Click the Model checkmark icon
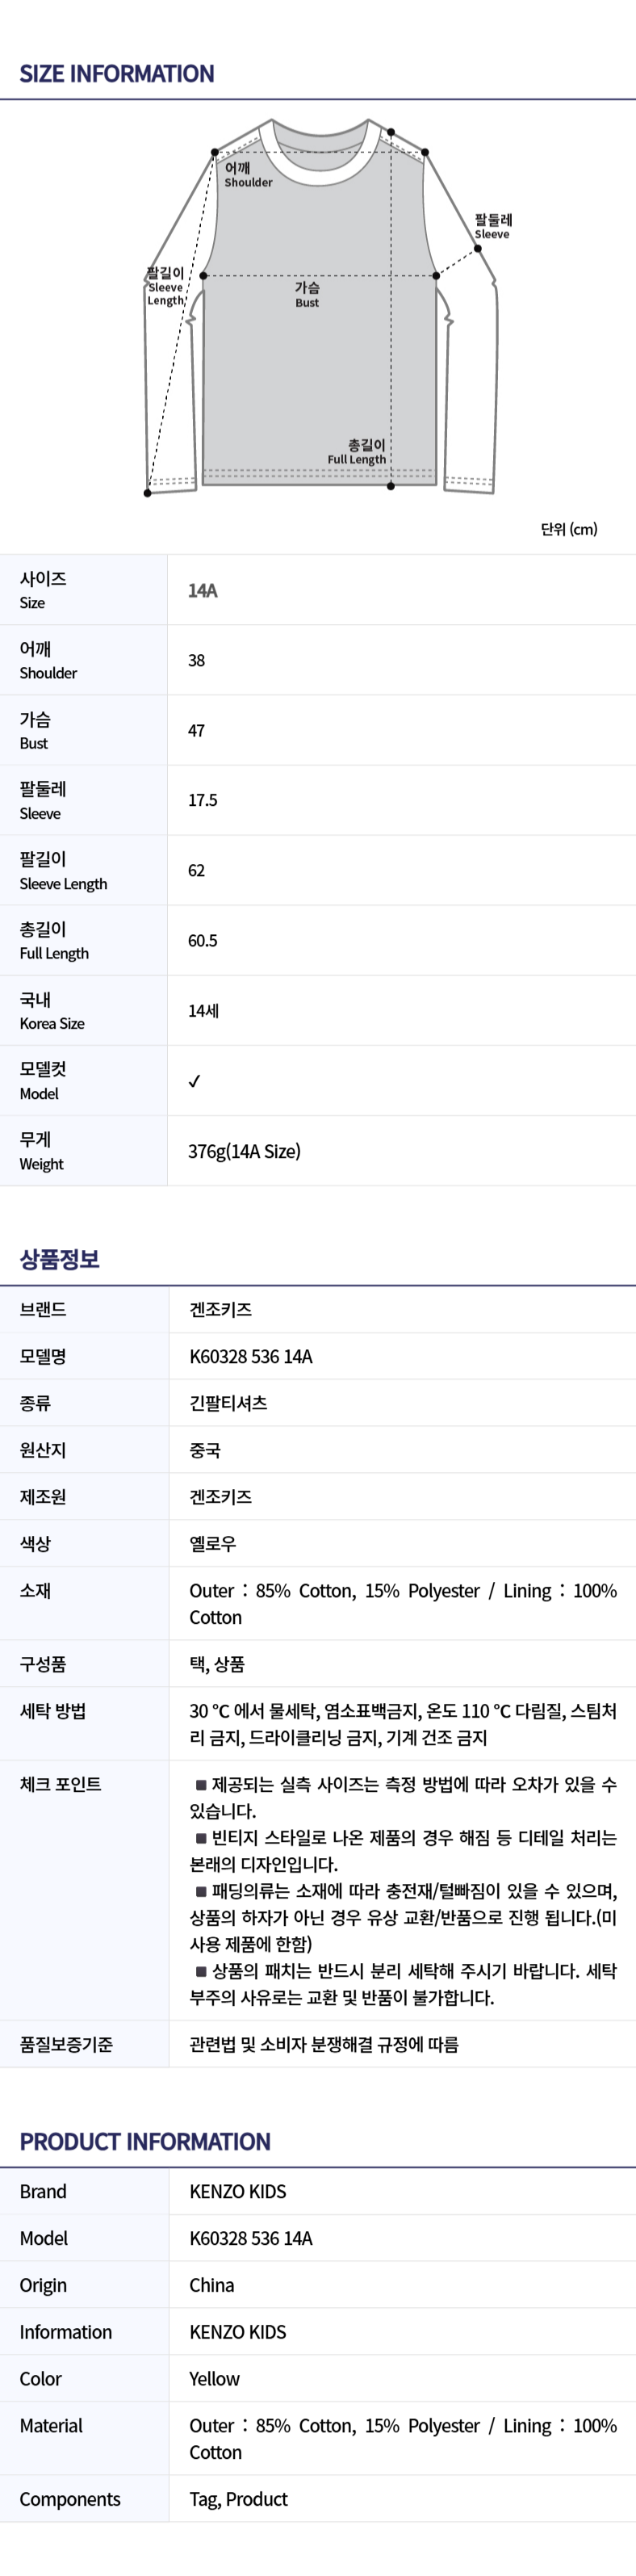The image size is (636, 2576). tap(194, 1081)
